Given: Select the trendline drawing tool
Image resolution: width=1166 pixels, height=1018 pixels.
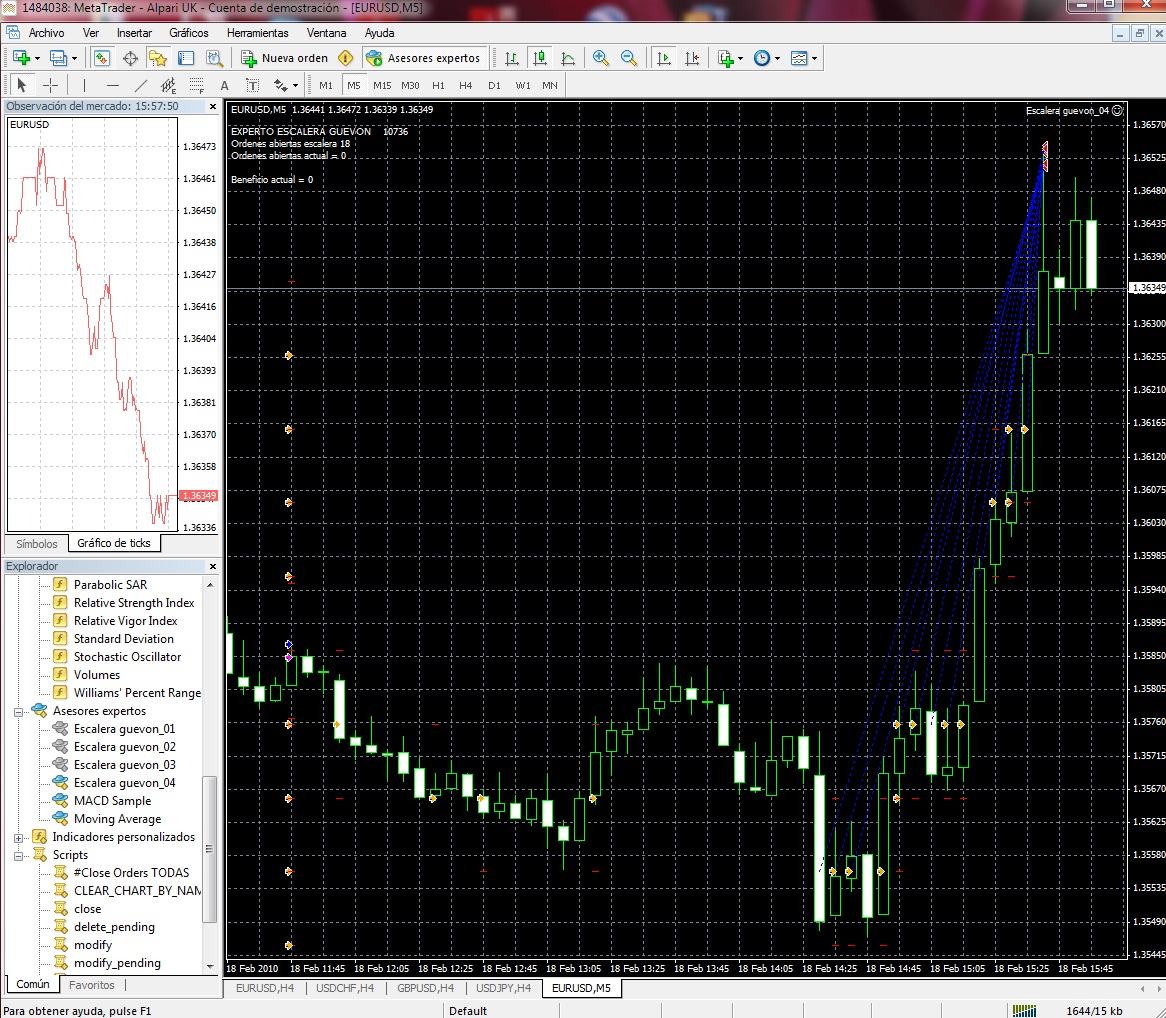Looking at the screenshot, I should pos(141,85).
